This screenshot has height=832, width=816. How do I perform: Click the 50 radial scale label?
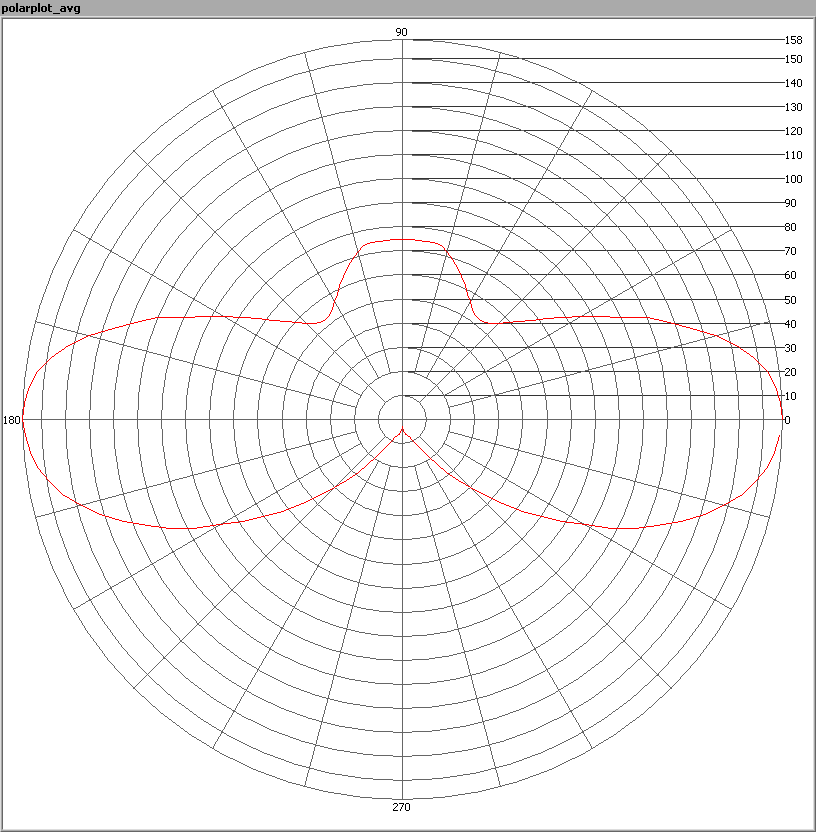pyautogui.click(x=790, y=300)
